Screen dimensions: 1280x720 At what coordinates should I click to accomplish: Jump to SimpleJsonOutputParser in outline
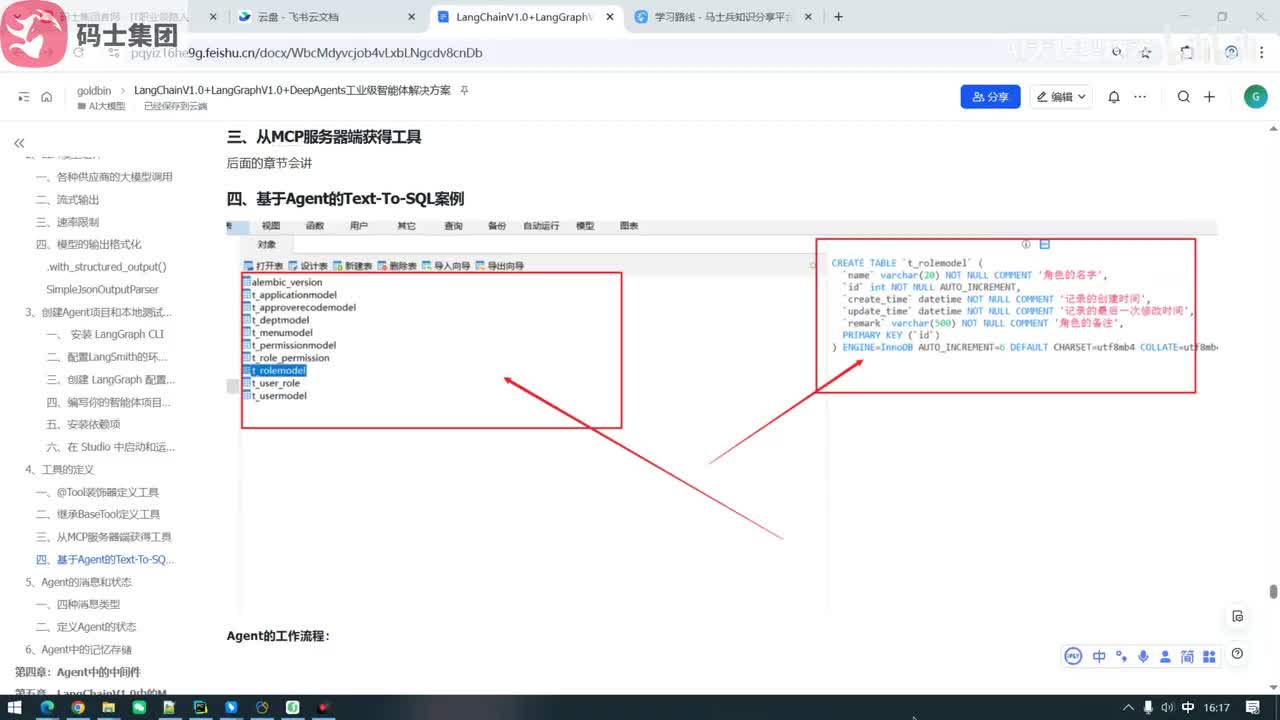click(102, 289)
